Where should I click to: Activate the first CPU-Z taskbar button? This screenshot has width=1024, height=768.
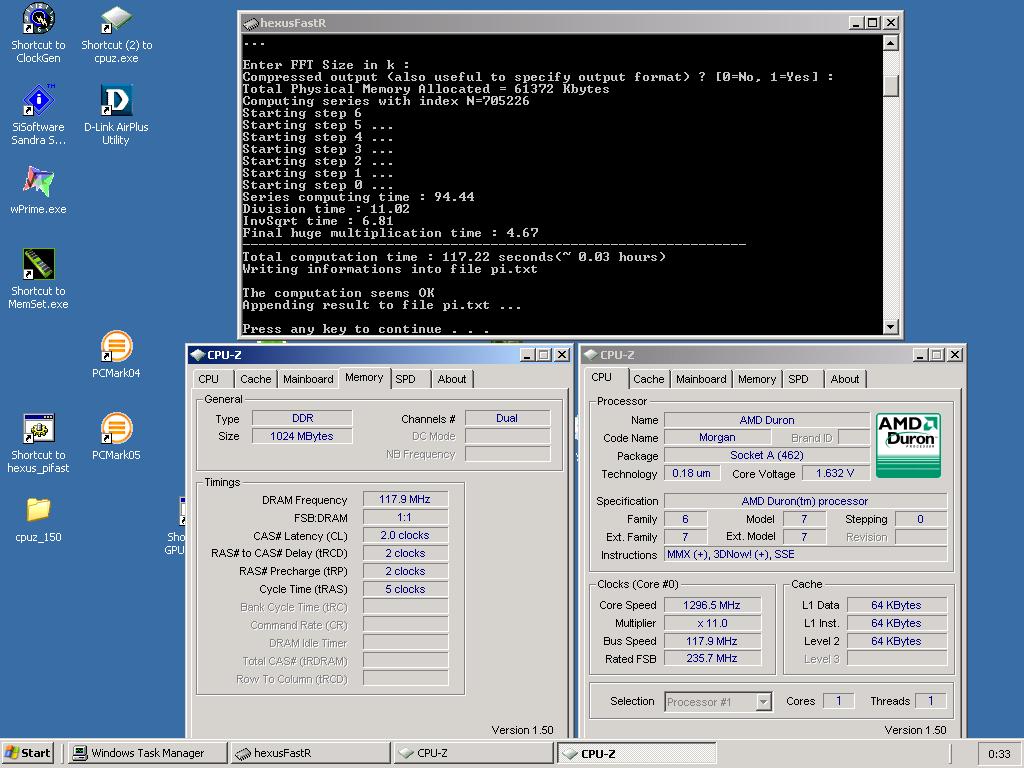[473, 753]
